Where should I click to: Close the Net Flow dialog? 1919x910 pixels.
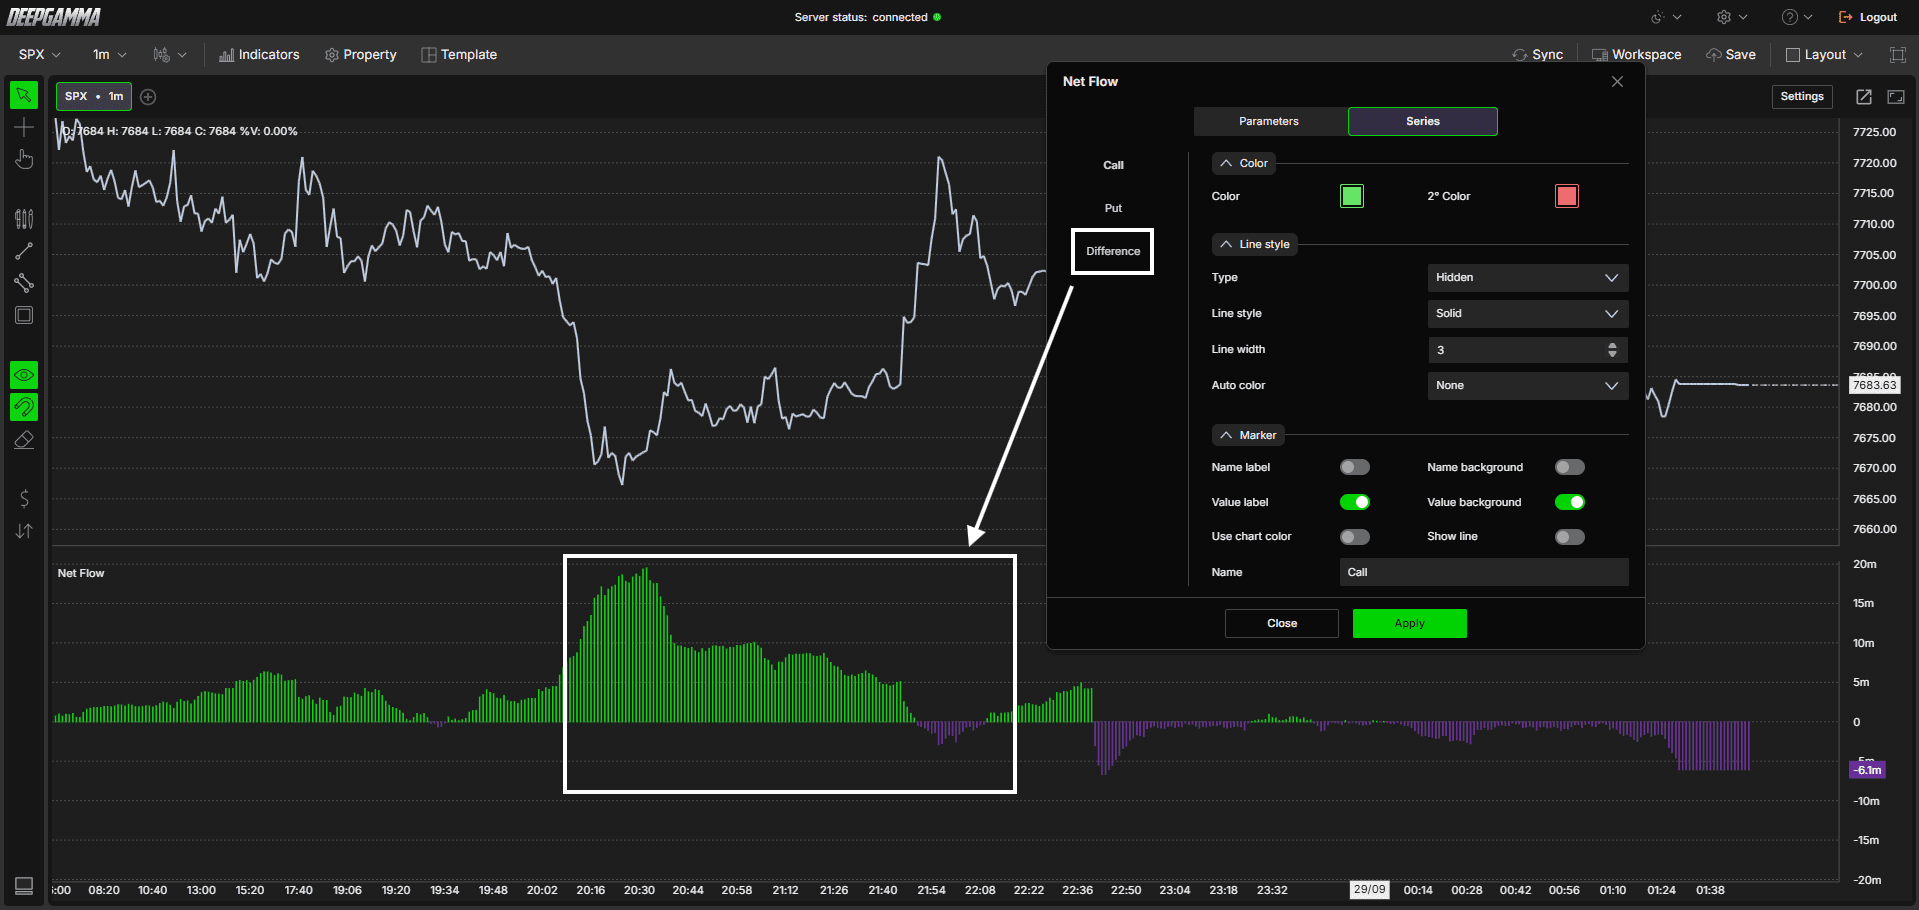(x=1617, y=82)
